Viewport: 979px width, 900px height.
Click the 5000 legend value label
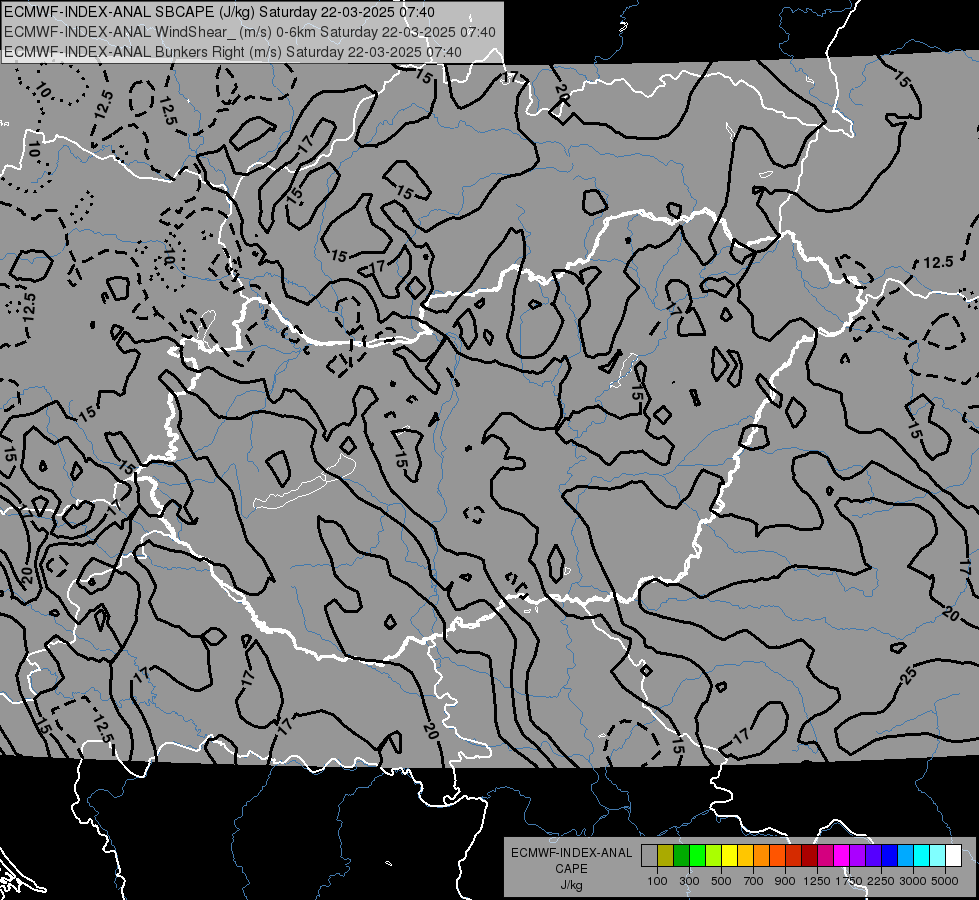click(x=945, y=881)
